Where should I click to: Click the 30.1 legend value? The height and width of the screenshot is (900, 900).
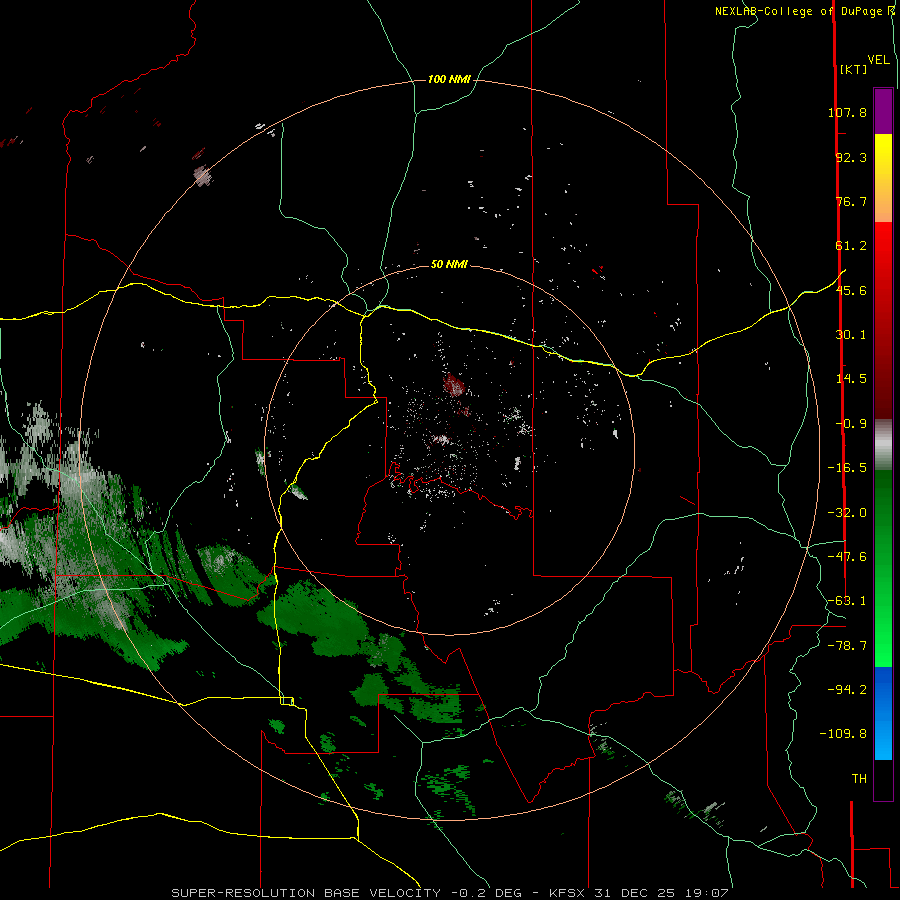[851, 335]
